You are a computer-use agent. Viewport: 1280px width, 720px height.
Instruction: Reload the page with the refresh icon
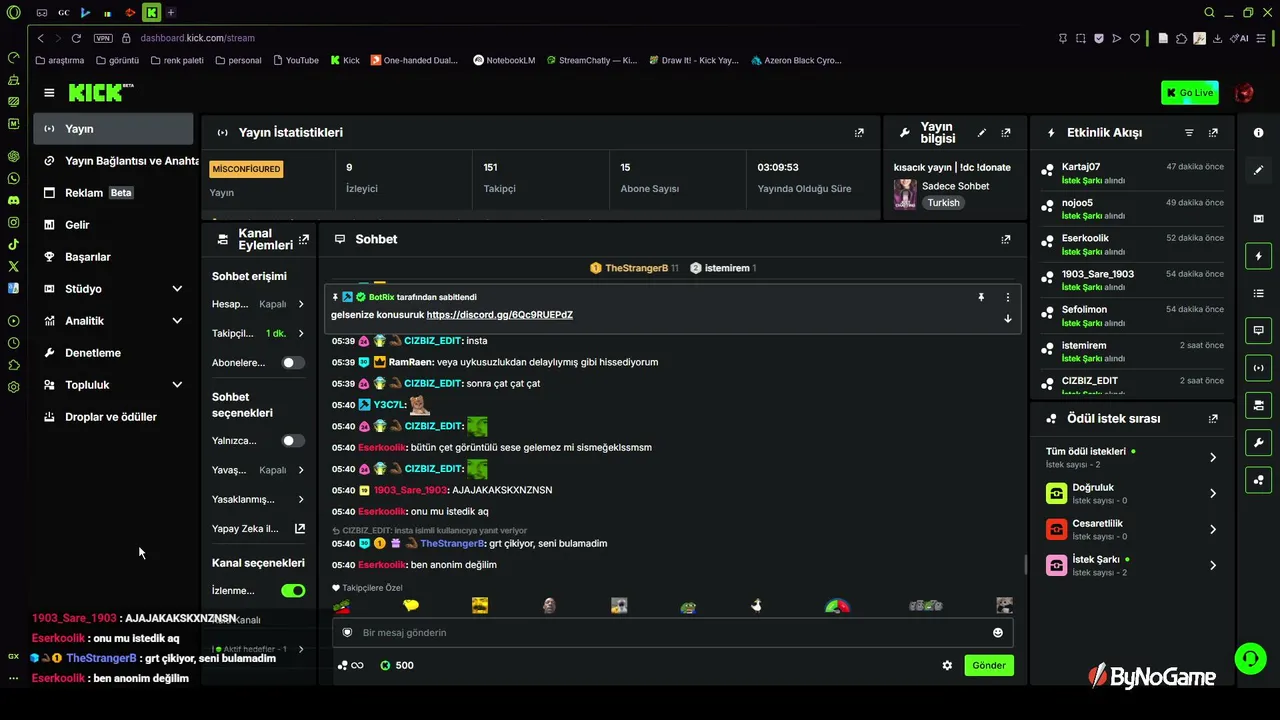(76, 38)
